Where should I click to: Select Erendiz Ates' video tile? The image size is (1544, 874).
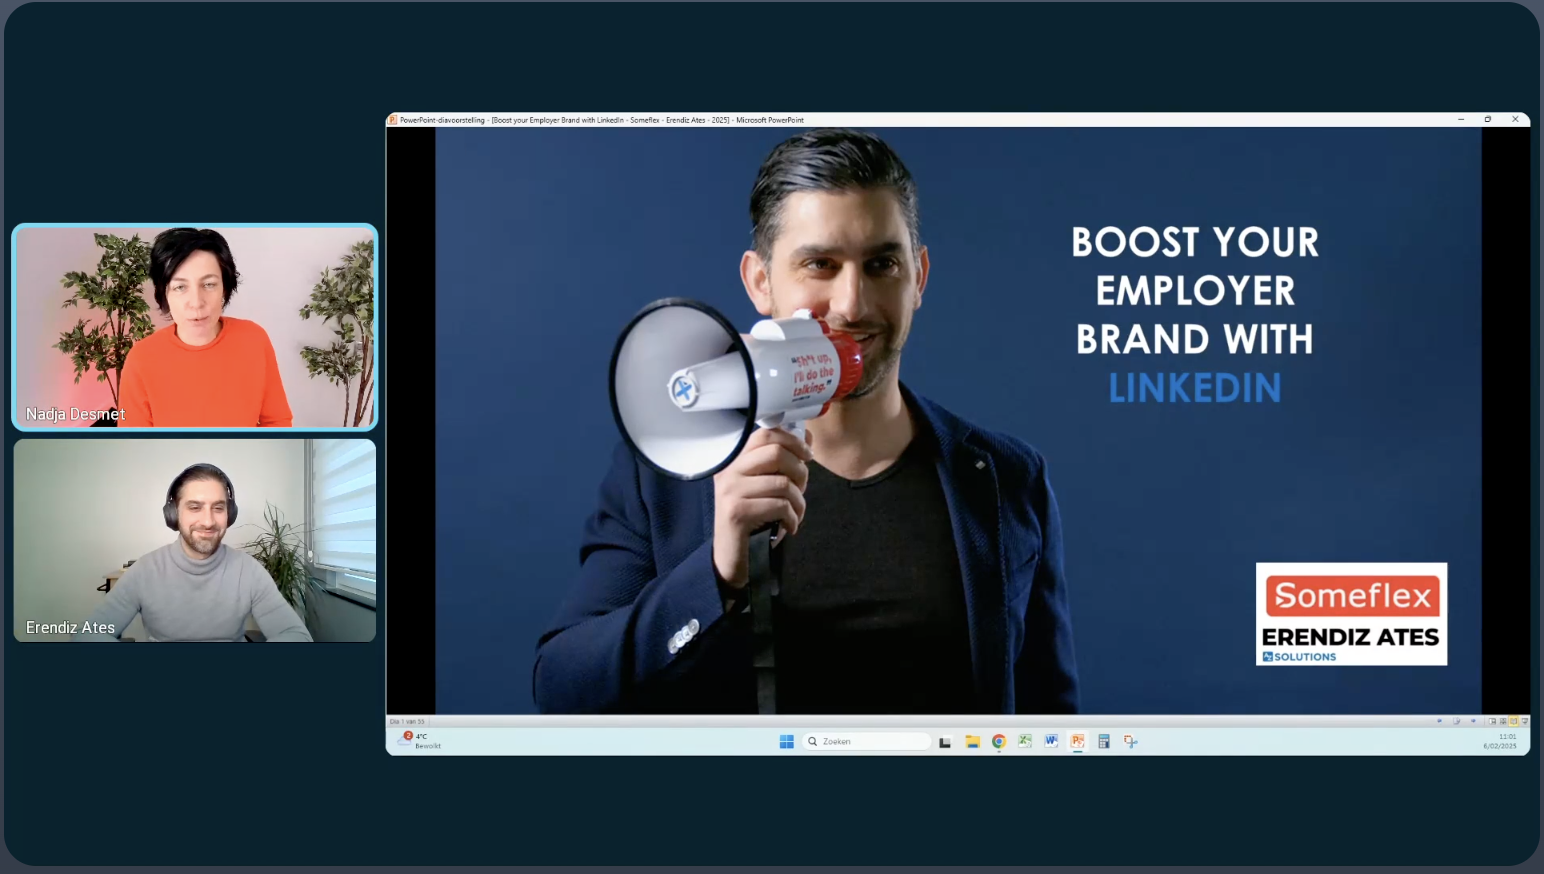(x=195, y=540)
